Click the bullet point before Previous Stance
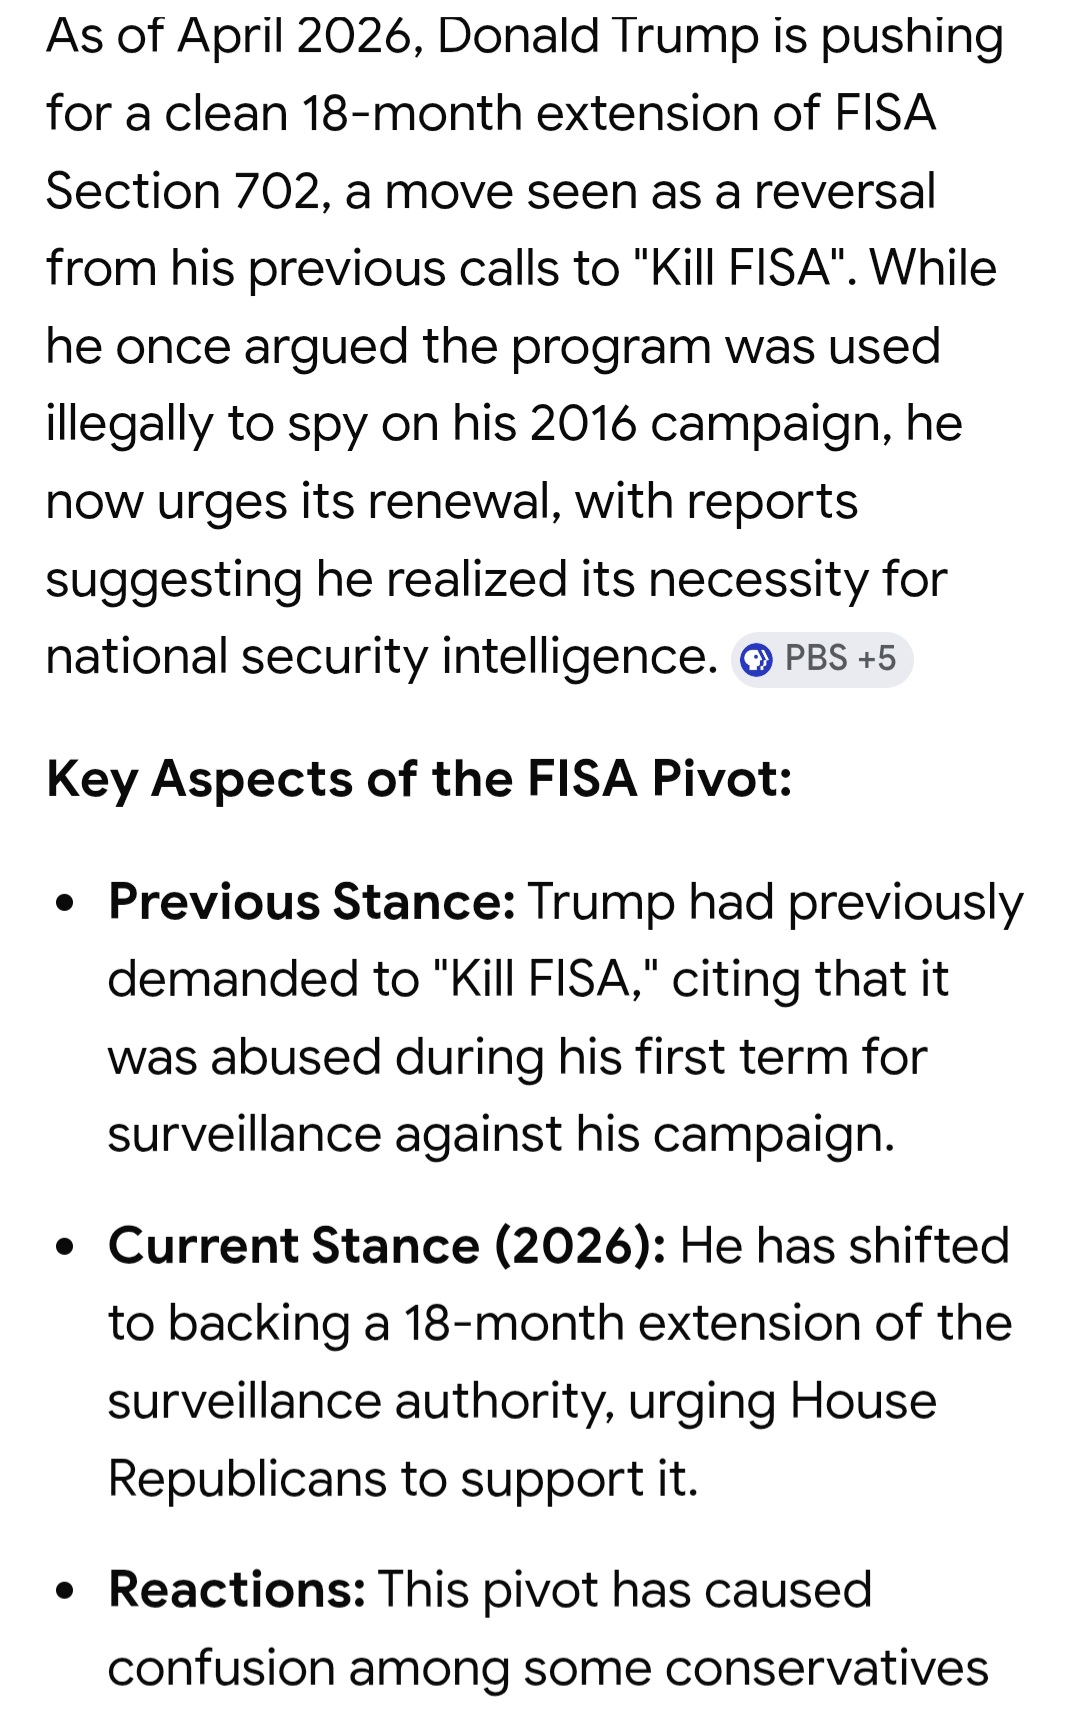The width and height of the screenshot is (1080, 1715). point(66,904)
